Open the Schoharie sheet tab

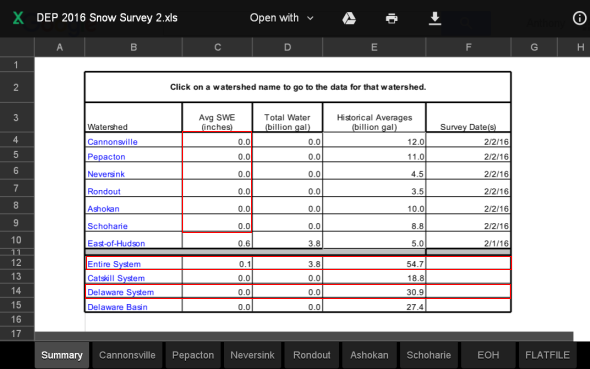(429, 355)
